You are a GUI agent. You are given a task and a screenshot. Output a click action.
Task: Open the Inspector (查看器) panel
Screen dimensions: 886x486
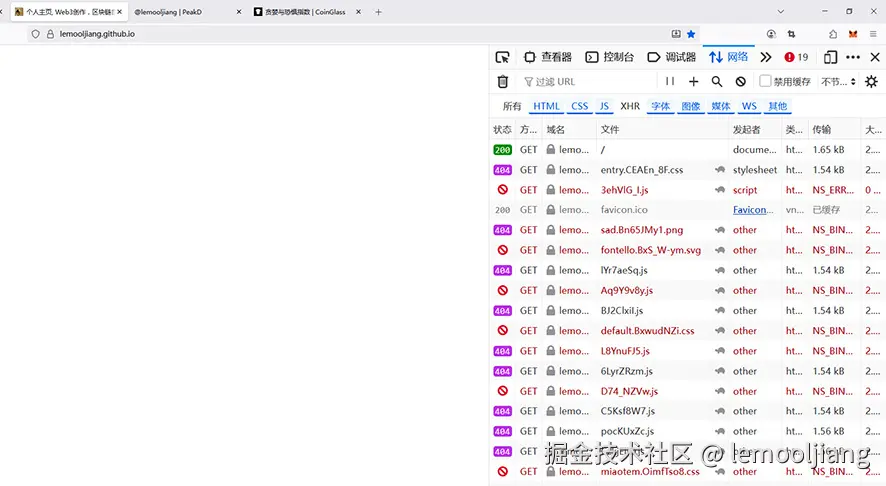click(548, 57)
